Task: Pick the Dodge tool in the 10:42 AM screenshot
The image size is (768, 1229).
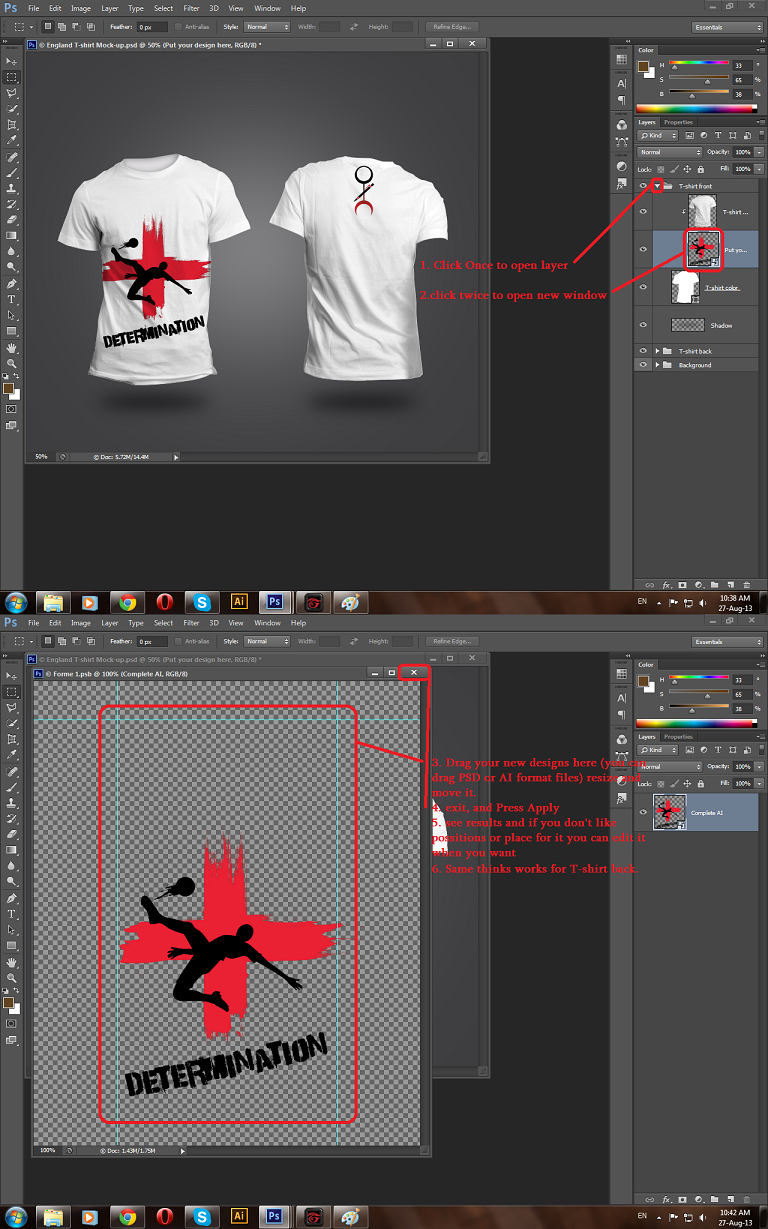Action: [12, 882]
